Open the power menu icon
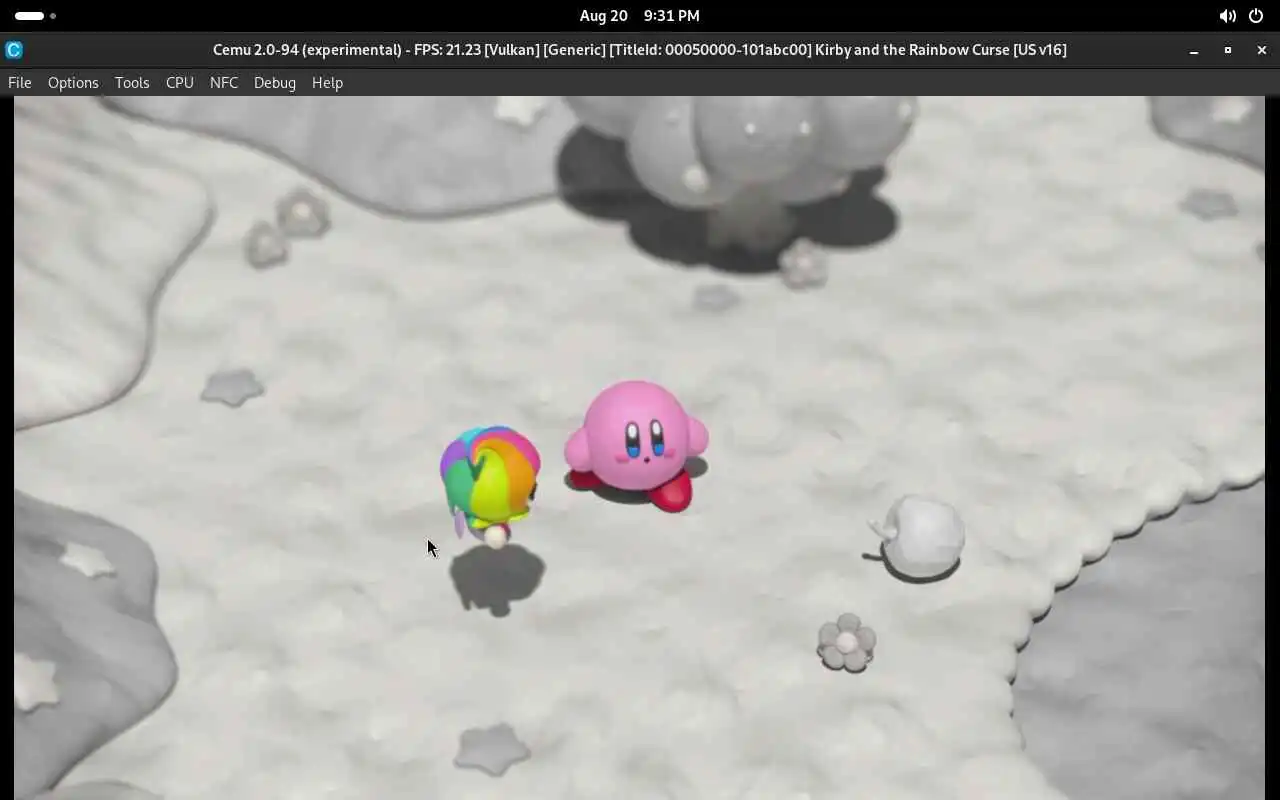The width and height of the screenshot is (1280, 800). (x=1256, y=16)
